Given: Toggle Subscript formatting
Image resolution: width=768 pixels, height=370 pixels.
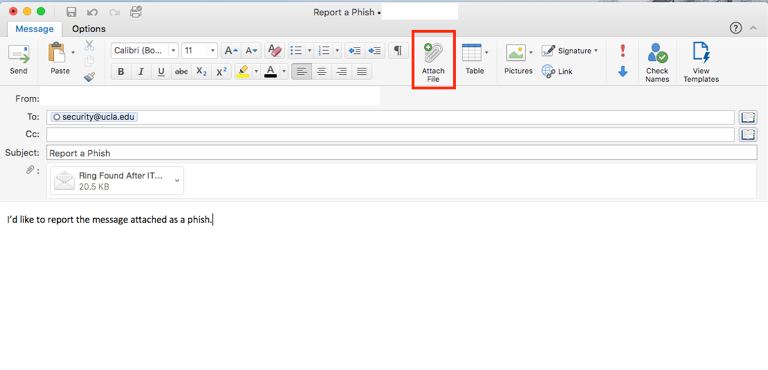Looking at the screenshot, I should pyautogui.click(x=201, y=72).
